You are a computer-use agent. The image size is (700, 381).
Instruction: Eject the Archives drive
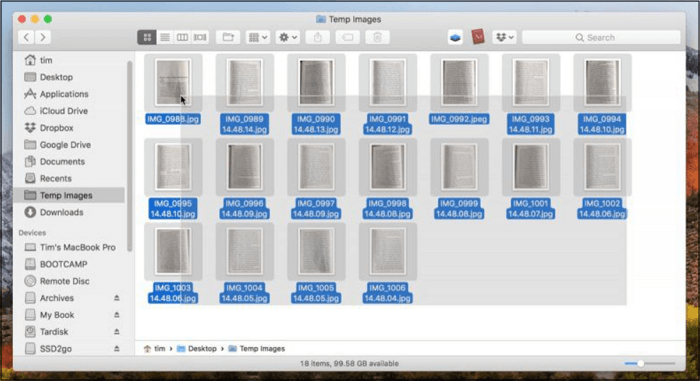coord(117,298)
